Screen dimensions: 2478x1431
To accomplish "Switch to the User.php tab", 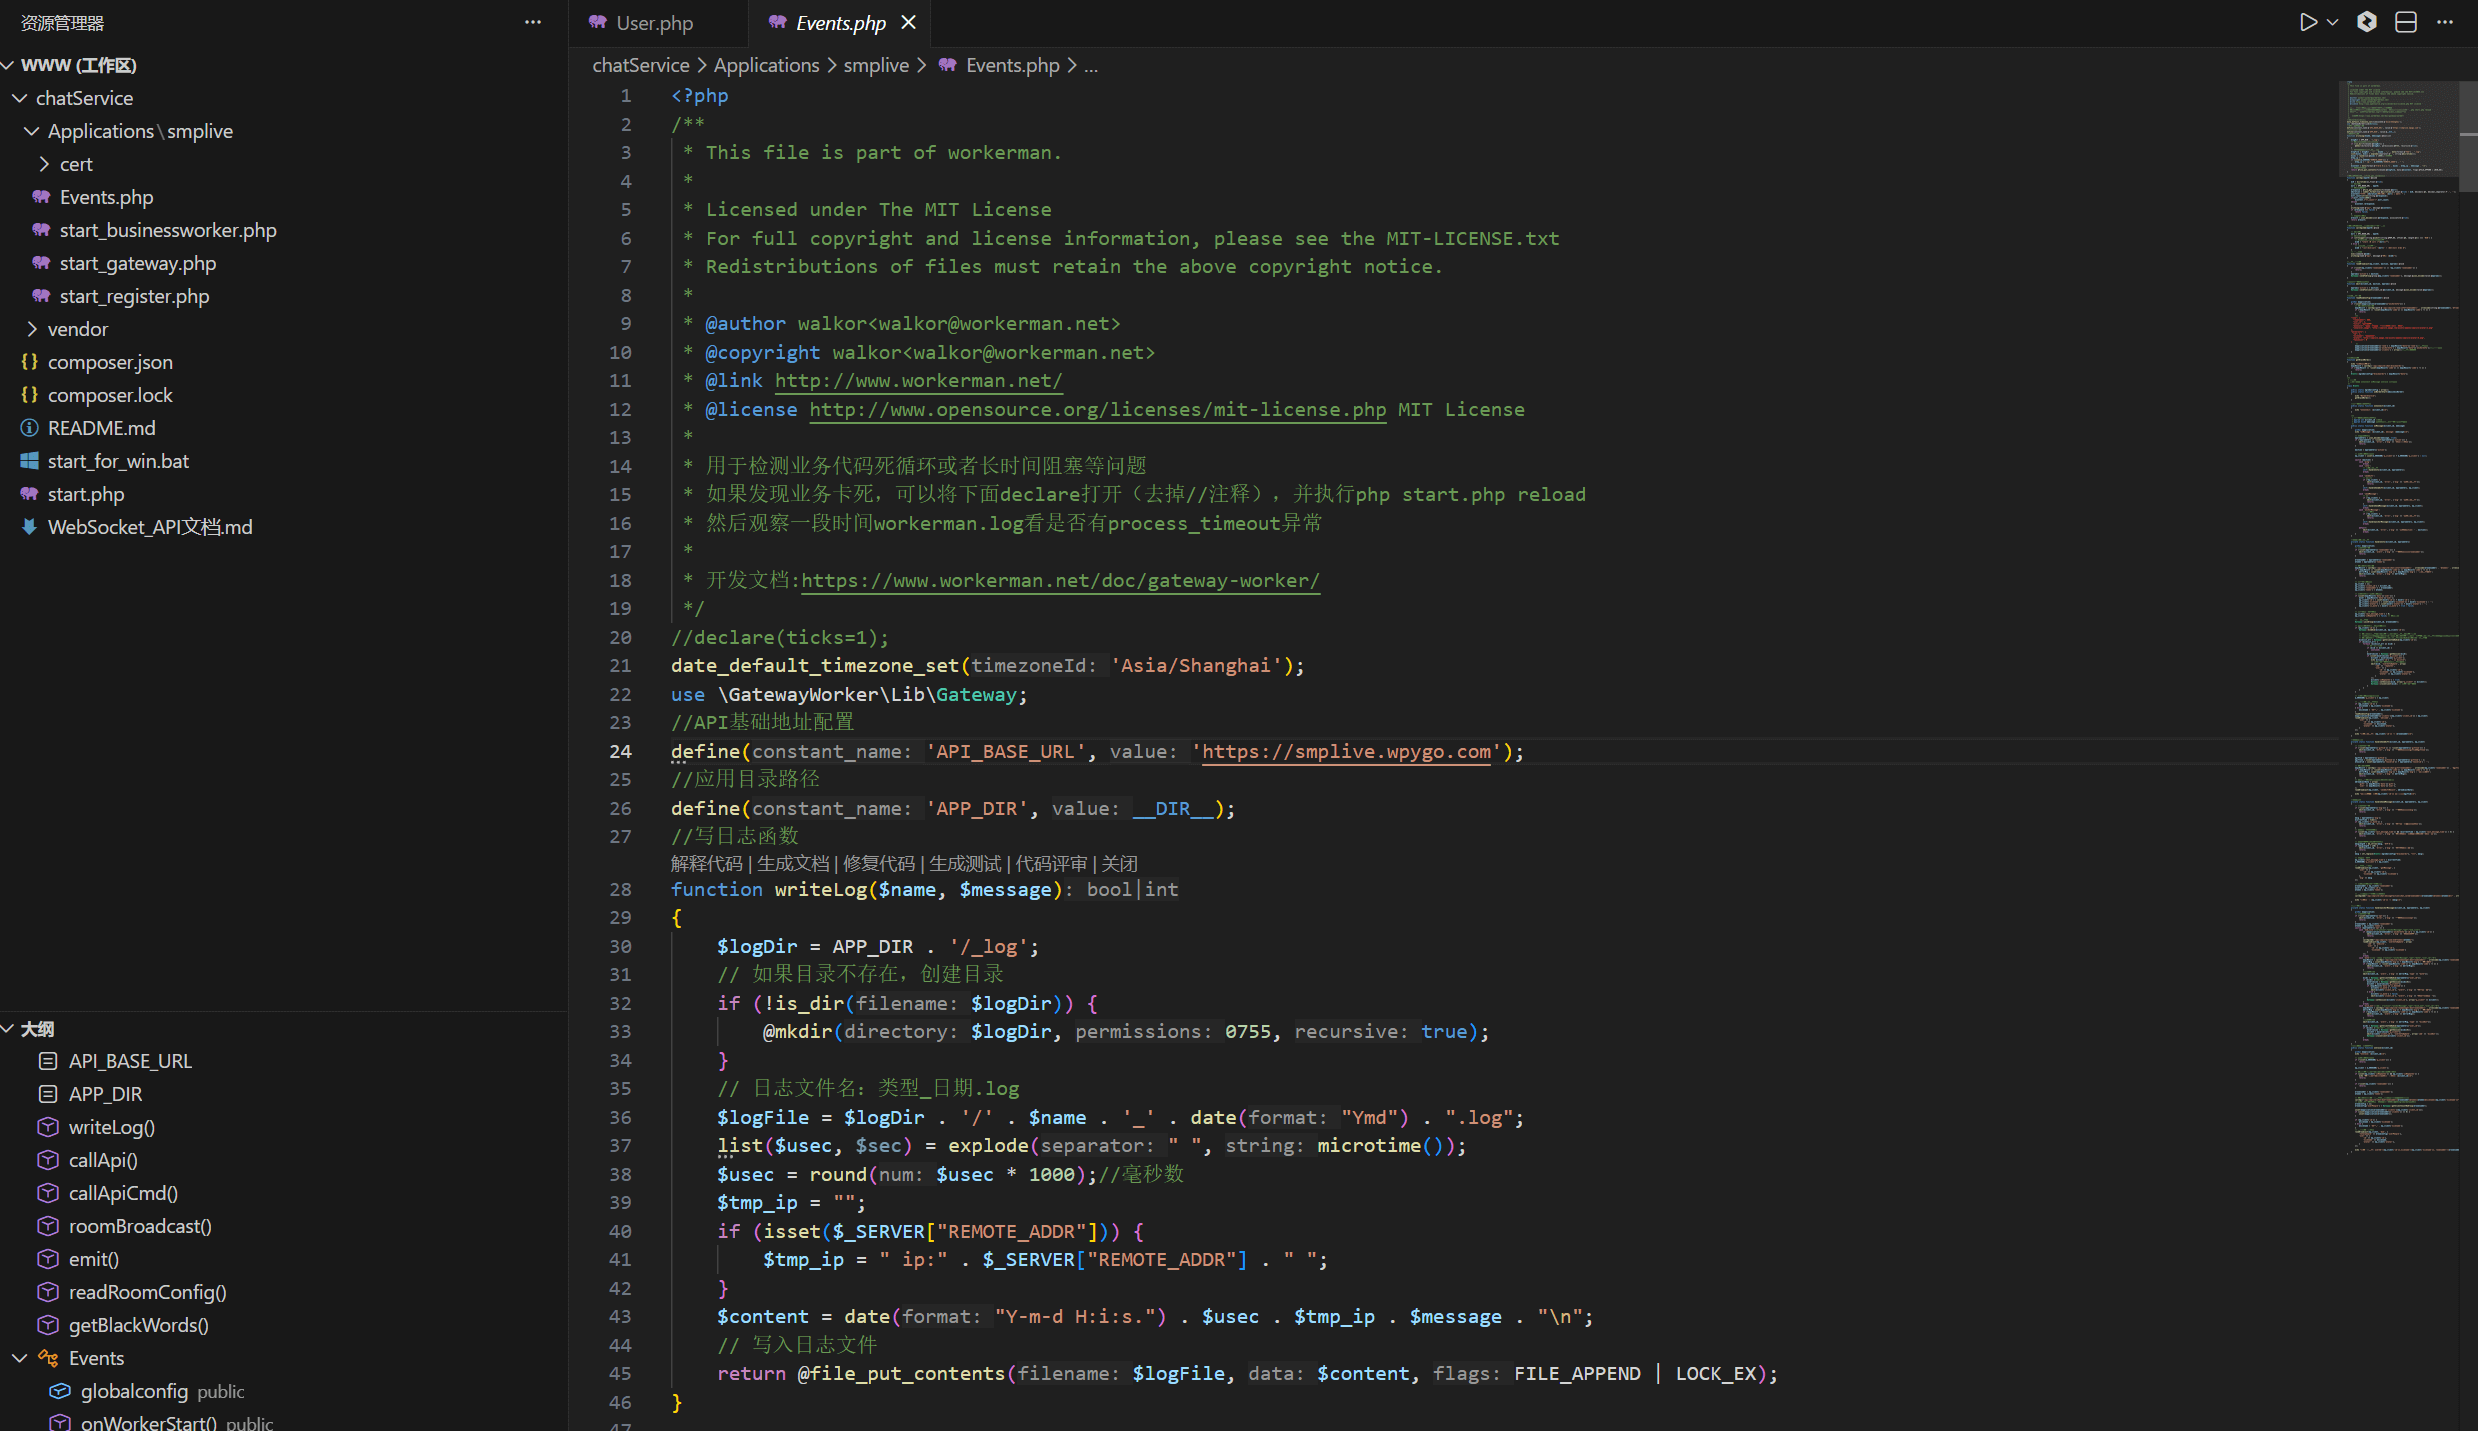I will coord(654,22).
